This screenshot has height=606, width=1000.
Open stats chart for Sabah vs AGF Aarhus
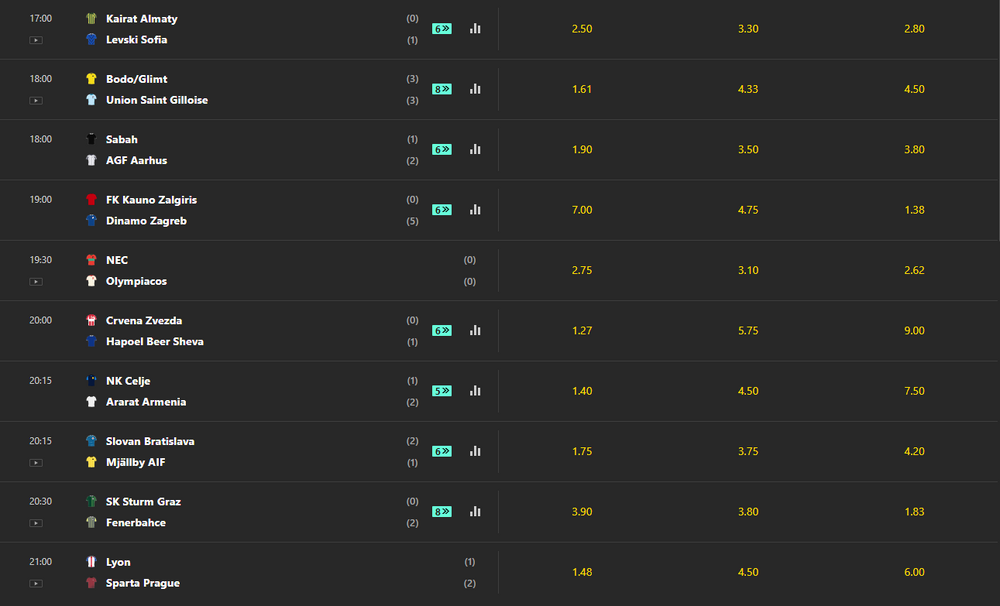click(475, 149)
